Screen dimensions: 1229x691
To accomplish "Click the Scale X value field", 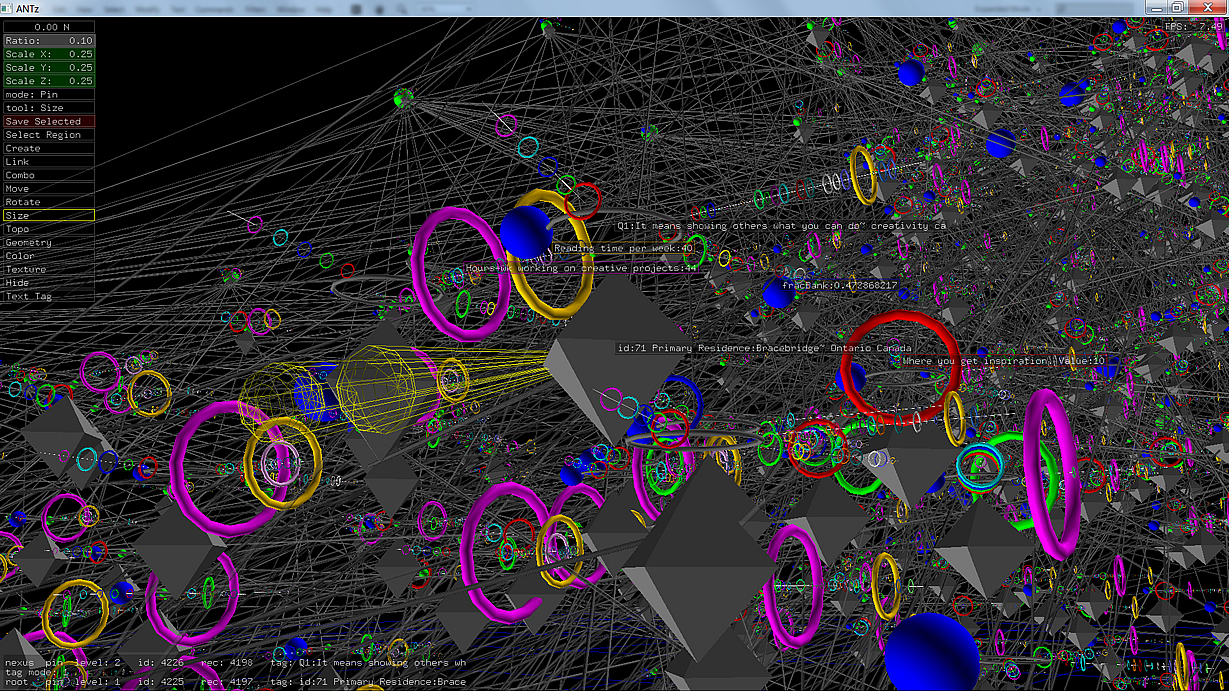I will pos(48,54).
